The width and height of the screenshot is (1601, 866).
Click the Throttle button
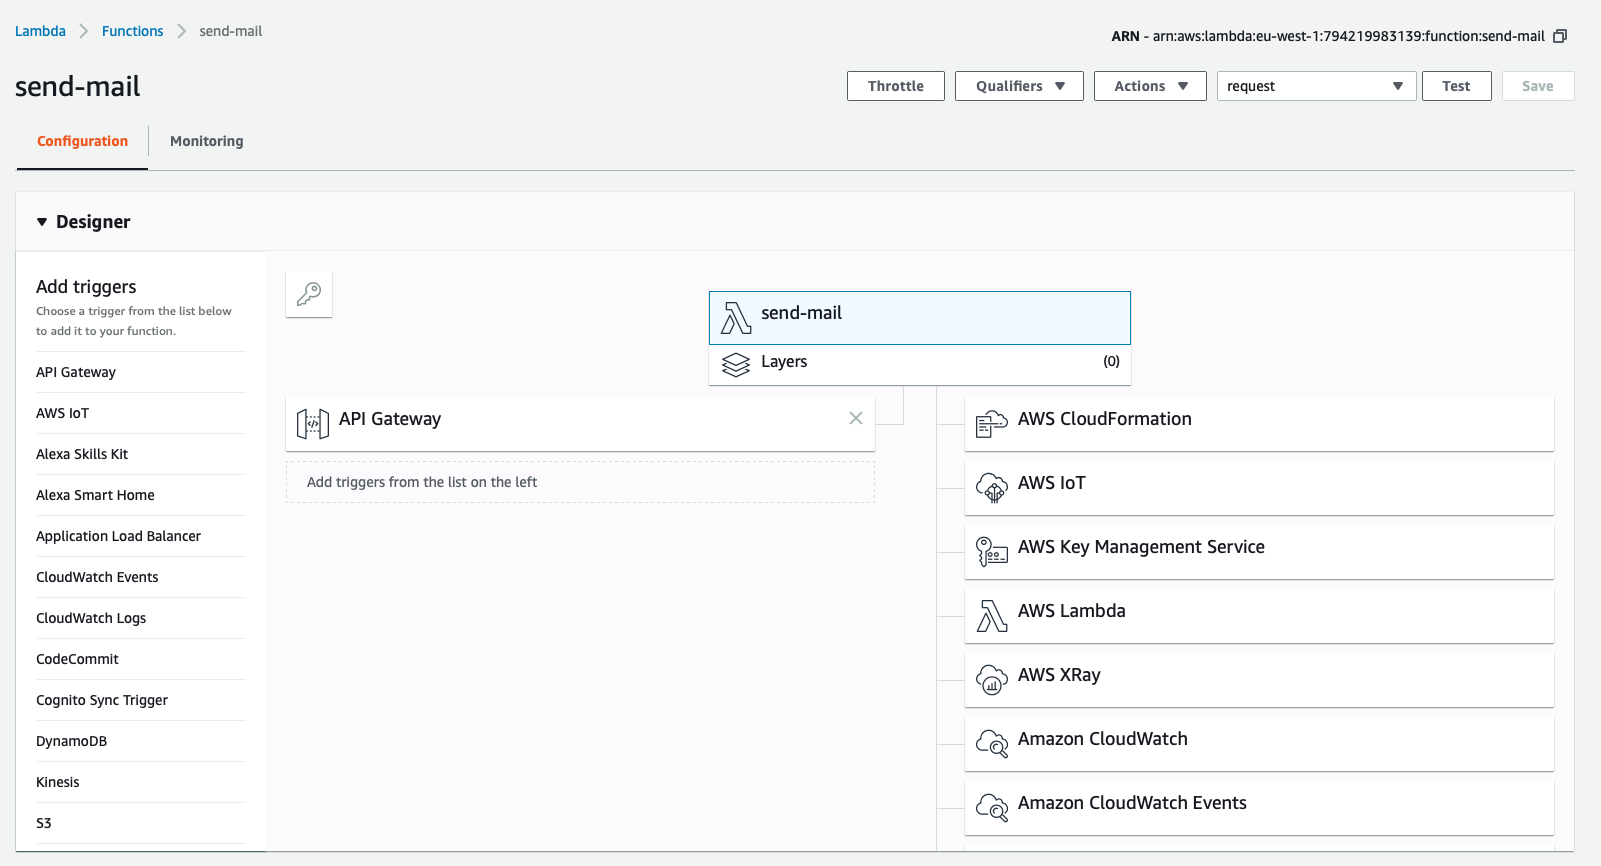[x=896, y=86]
